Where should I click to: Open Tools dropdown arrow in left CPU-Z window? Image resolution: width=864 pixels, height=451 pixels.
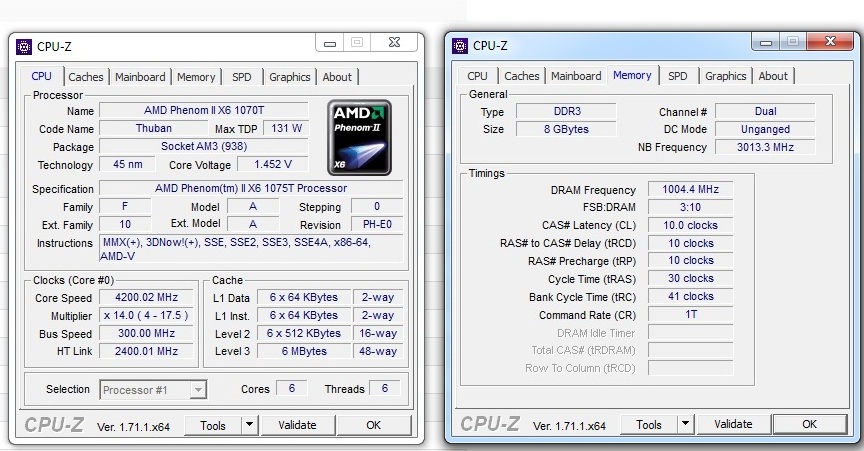pyautogui.click(x=249, y=425)
